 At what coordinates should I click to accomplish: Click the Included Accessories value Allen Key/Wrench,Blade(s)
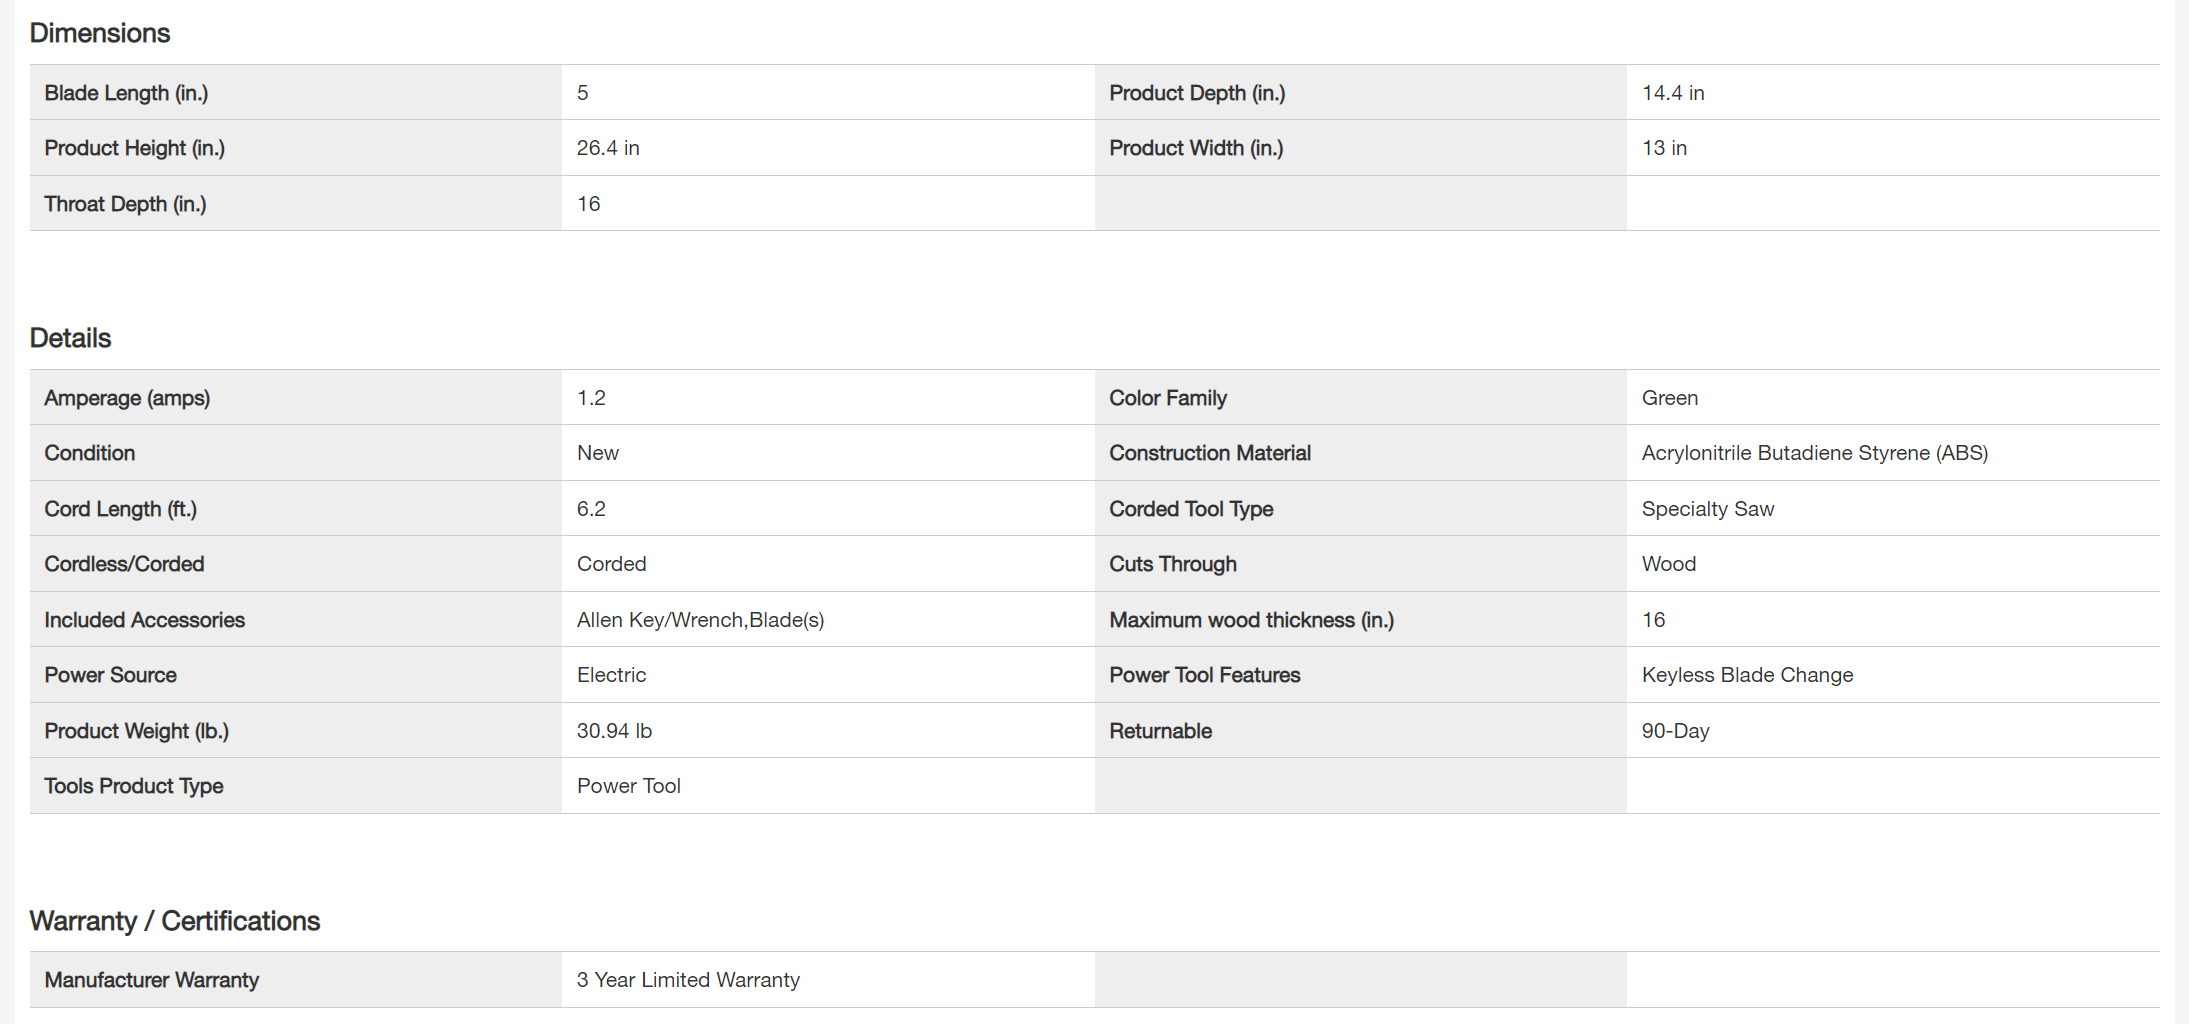700,620
